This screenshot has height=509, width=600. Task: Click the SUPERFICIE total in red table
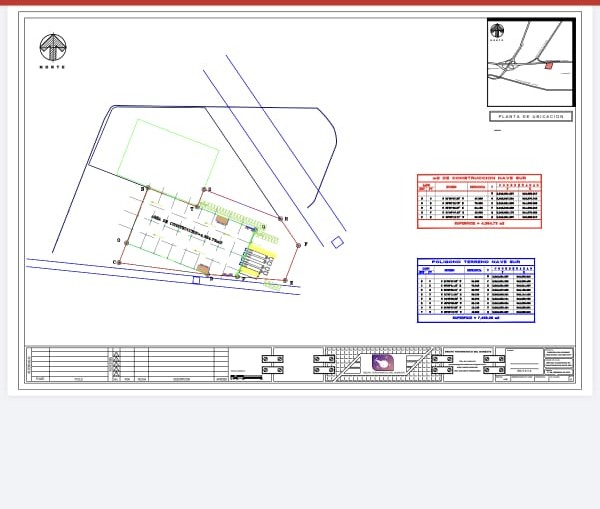pos(476,224)
